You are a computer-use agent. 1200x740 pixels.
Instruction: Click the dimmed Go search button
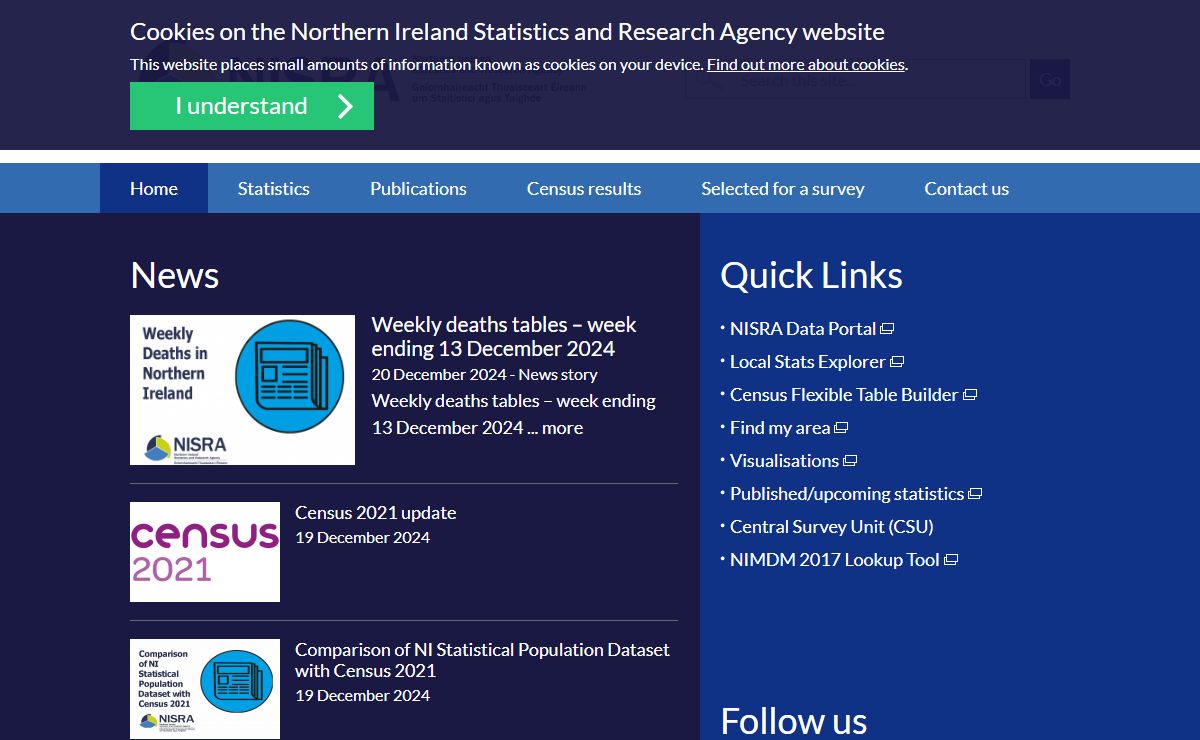click(1050, 79)
